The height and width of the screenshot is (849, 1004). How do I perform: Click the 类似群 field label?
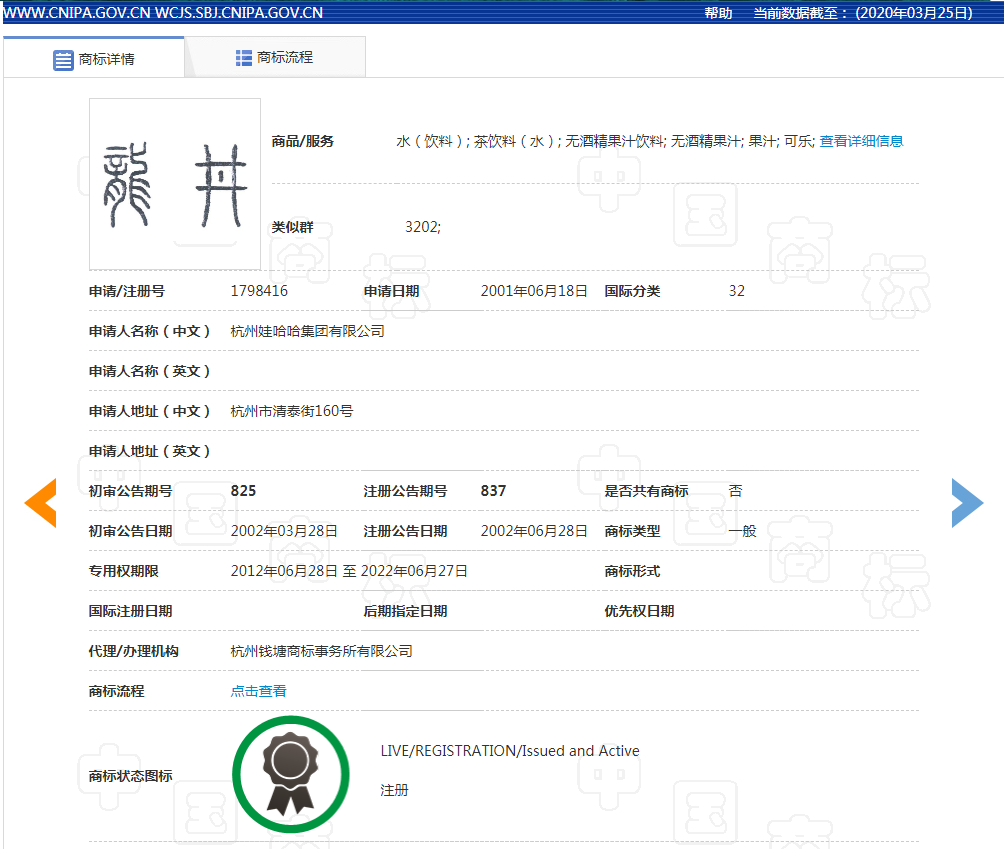coord(293,227)
